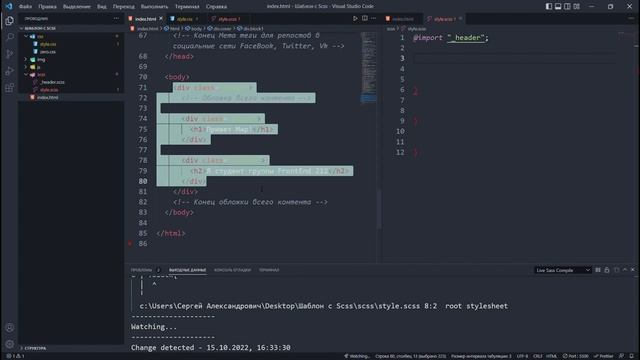Click the VS Code logo icon

(x=9, y=6)
